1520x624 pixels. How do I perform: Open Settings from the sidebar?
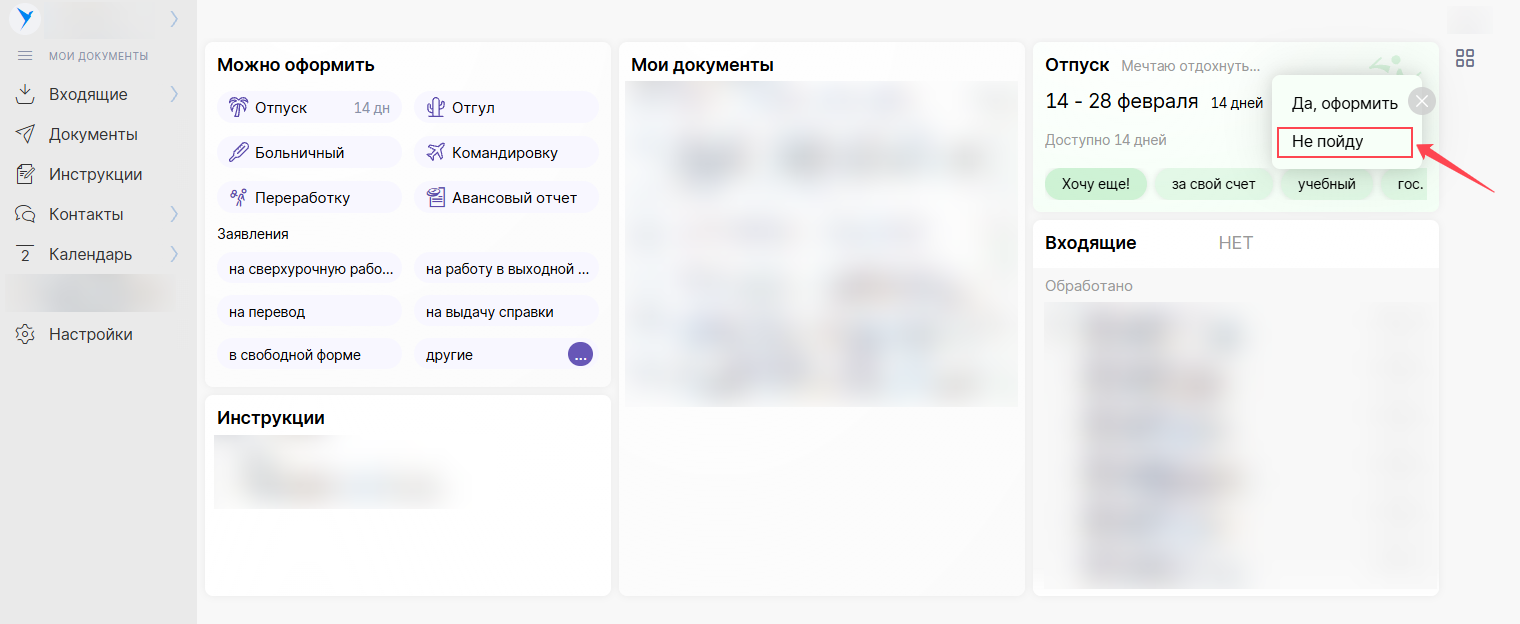(90, 334)
